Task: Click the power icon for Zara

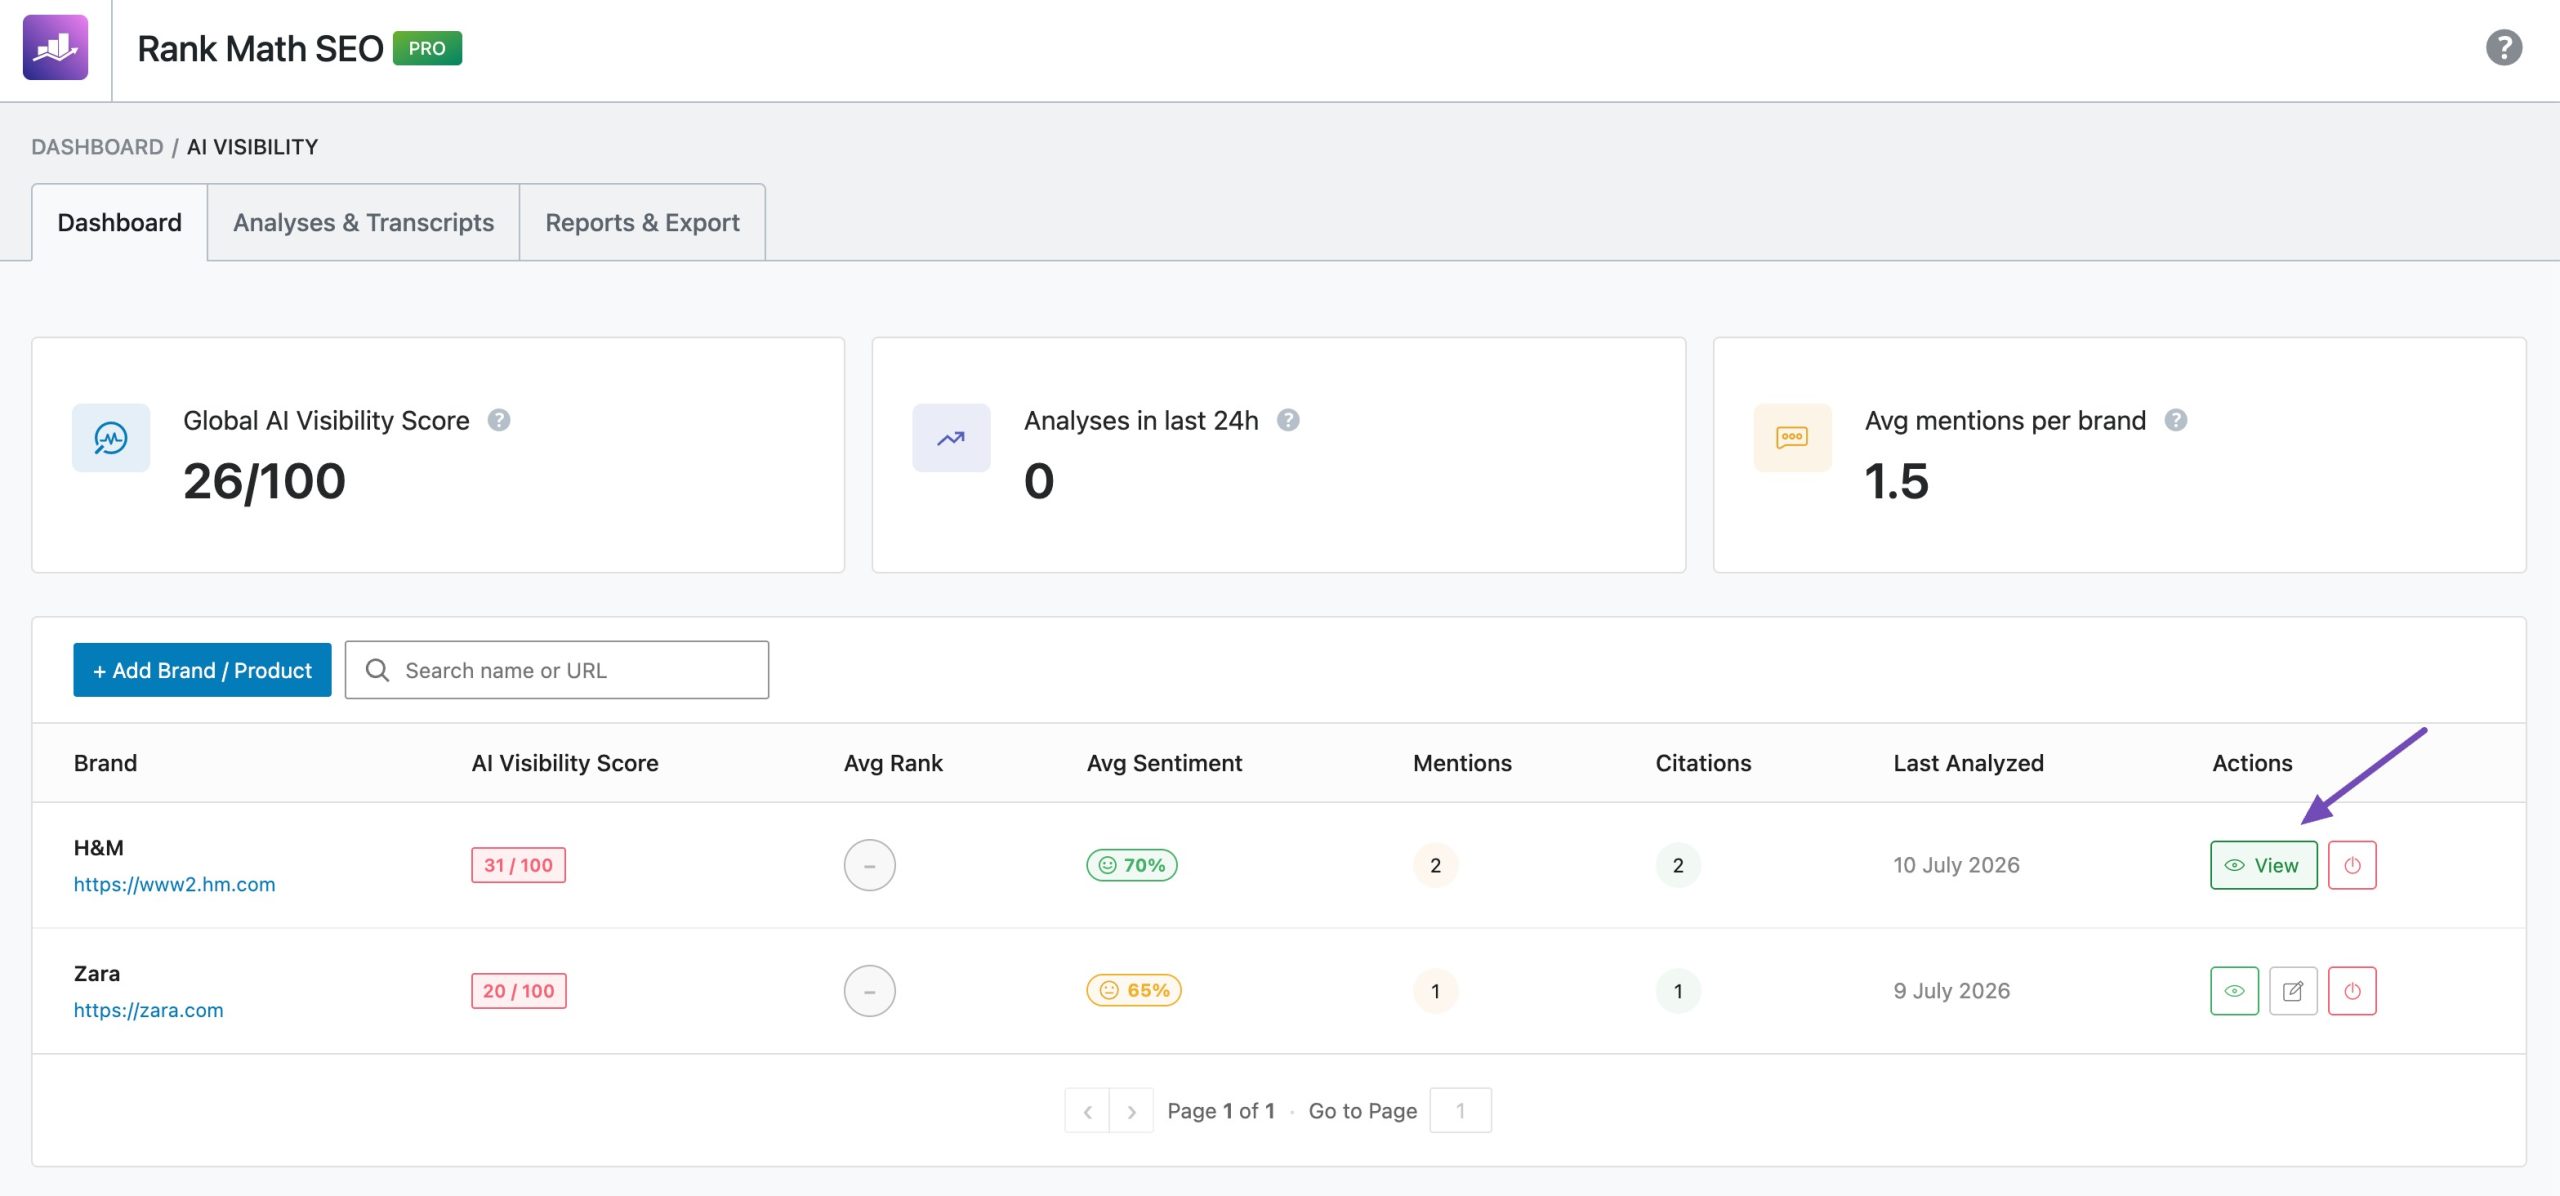Action: pyautogui.click(x=2352, y=991)
